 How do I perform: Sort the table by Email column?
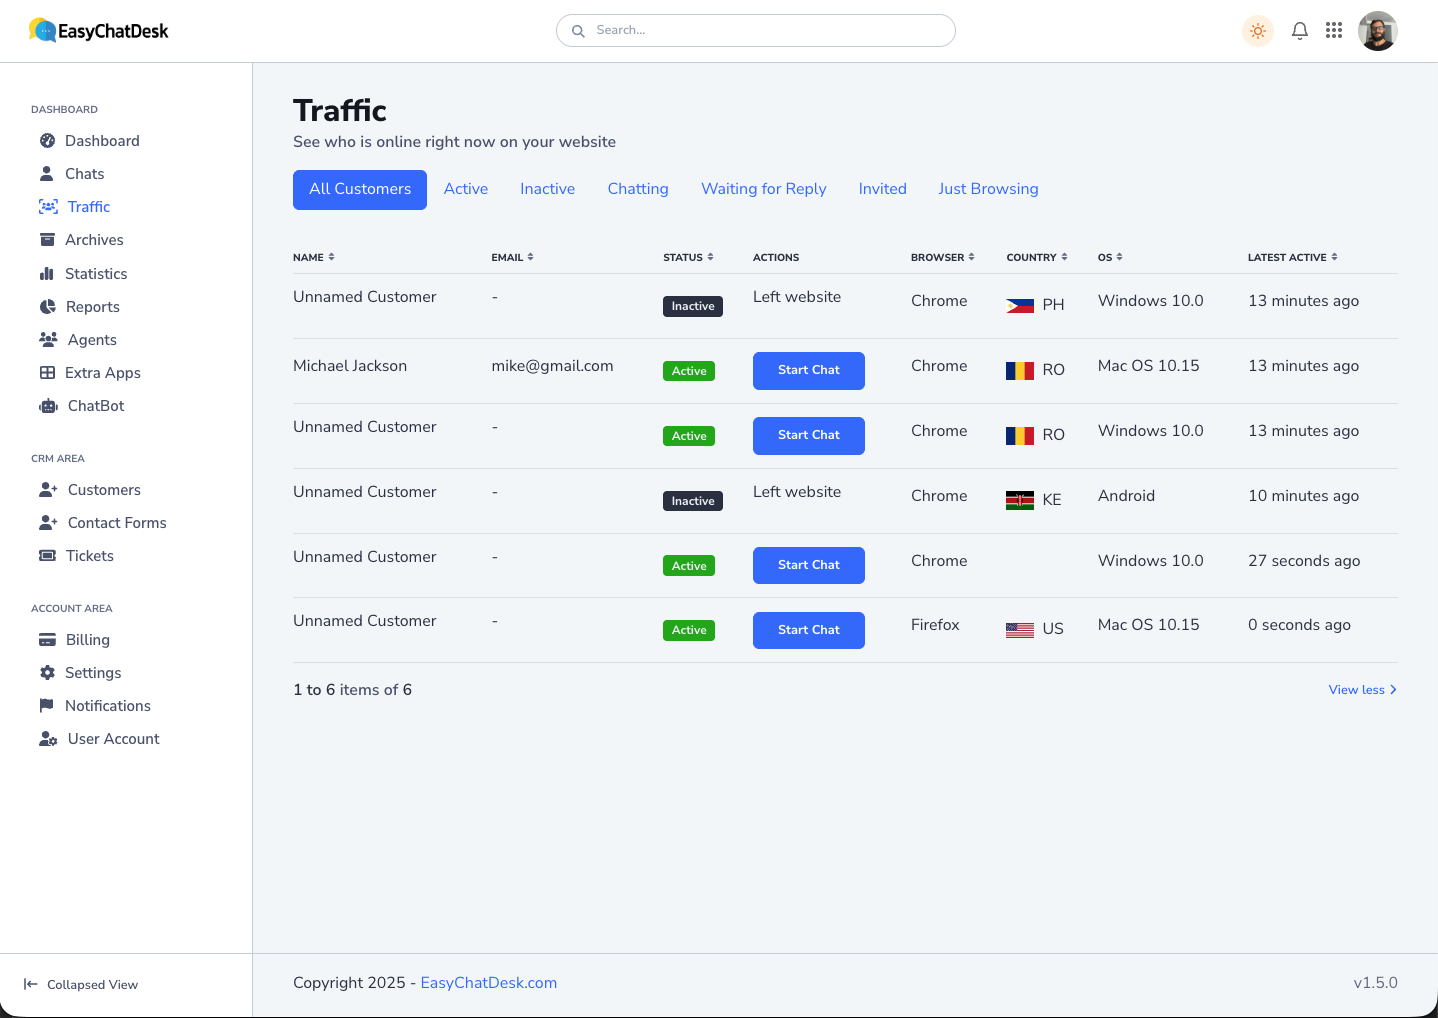click(x=512, y=257)
